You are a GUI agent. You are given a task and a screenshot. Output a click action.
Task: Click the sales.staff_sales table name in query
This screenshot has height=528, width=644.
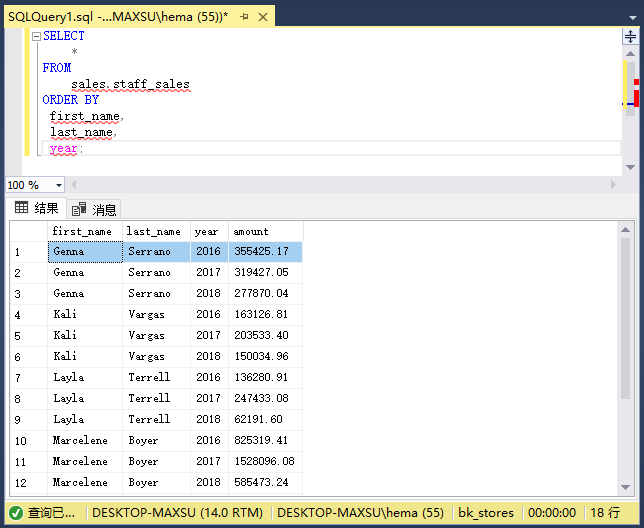130,84
